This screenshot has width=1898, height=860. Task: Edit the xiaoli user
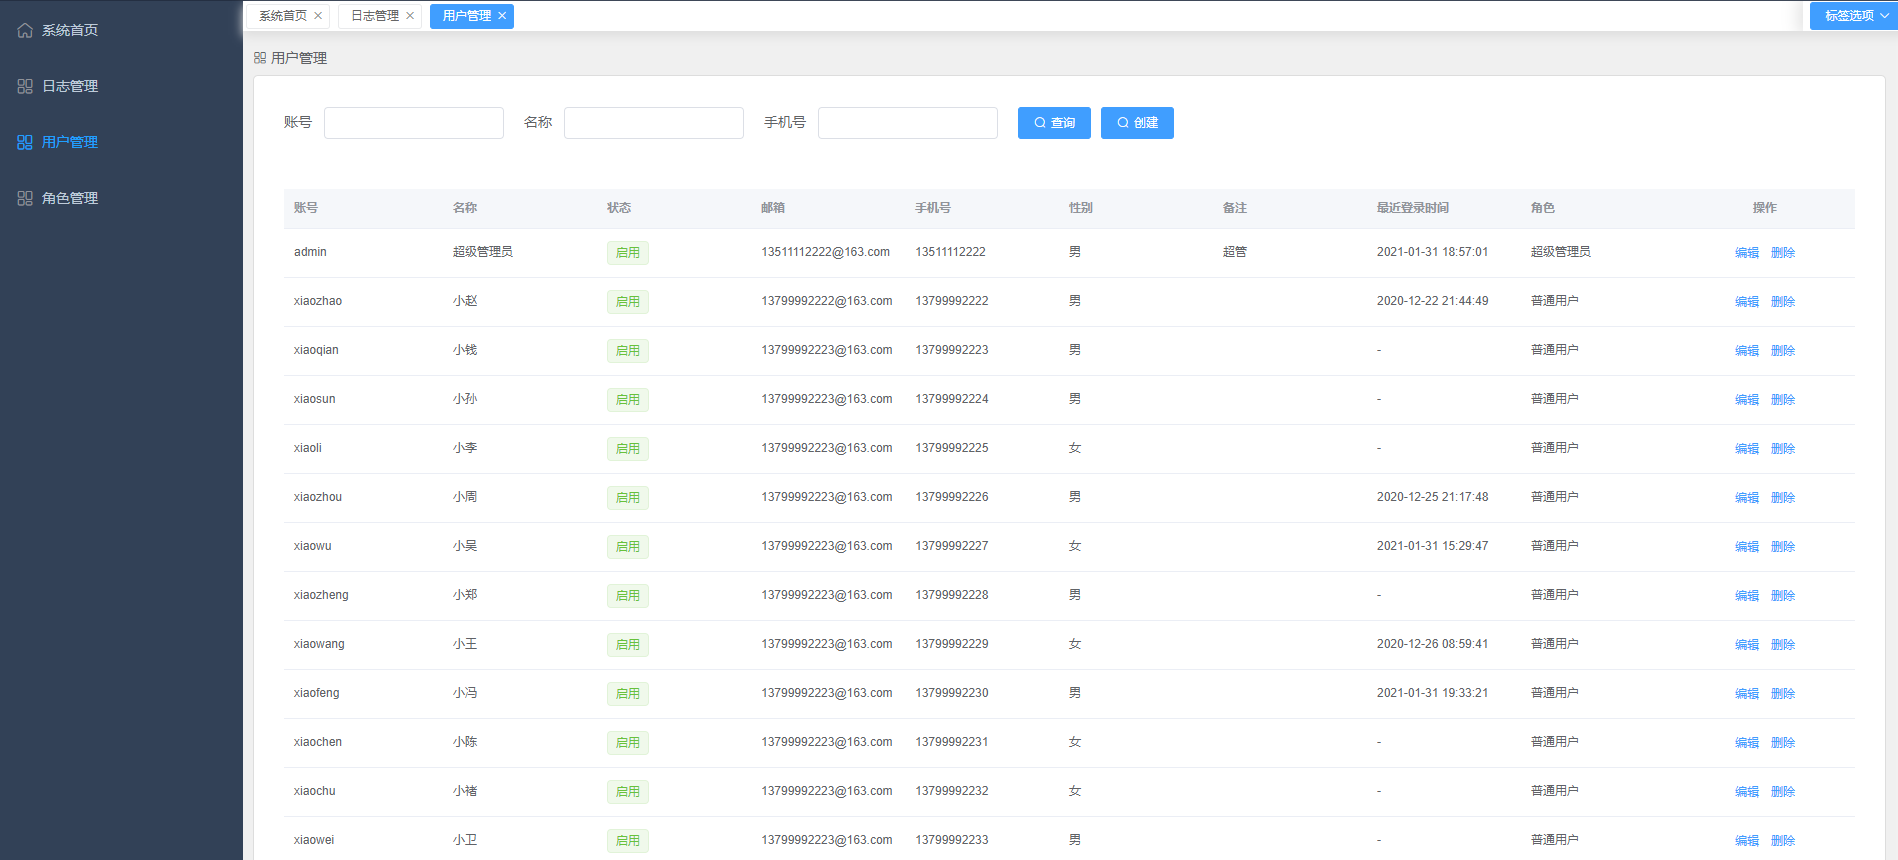point(1747,449)
